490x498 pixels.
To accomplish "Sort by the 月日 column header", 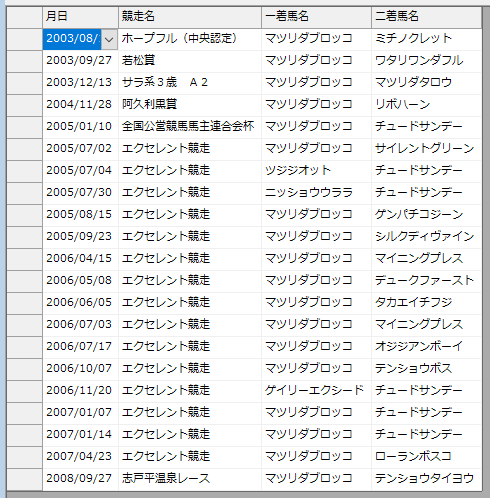I will (x=80, y=17).
